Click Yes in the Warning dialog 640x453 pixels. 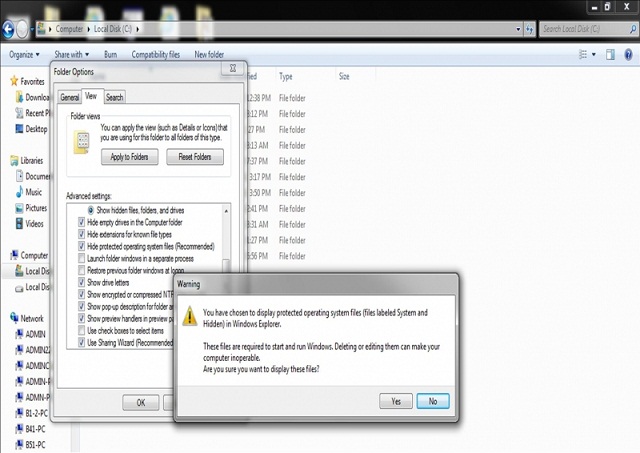point(396,400)
